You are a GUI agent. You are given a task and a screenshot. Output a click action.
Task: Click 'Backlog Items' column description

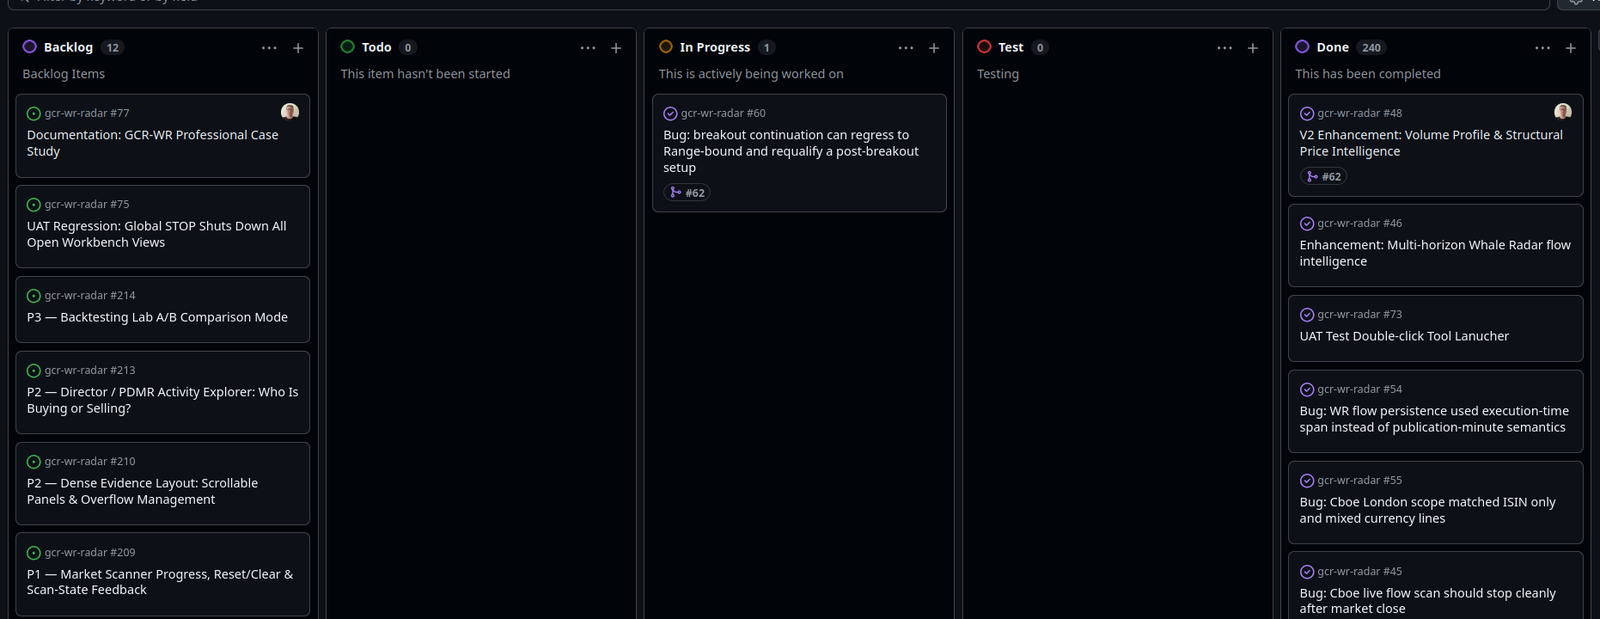click(64, 74)
